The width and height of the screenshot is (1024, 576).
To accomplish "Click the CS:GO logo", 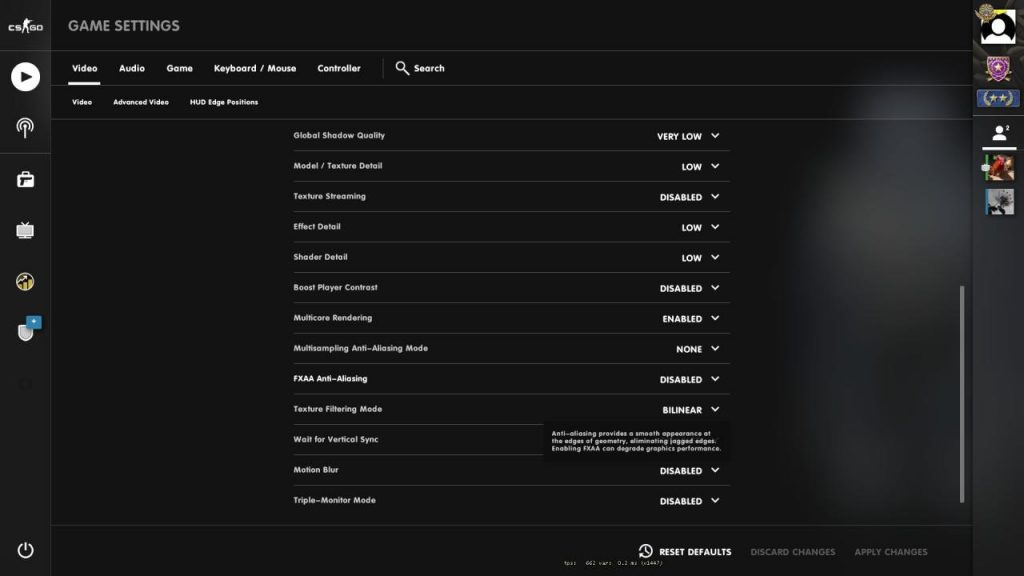I will [25, 26].
